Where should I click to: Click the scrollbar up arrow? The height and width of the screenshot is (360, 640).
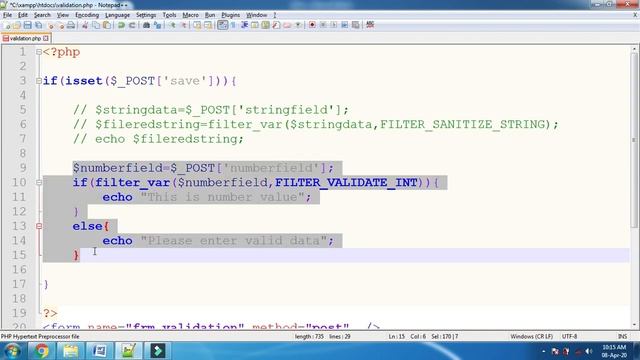pyautogui.click(x=634, y=49)
